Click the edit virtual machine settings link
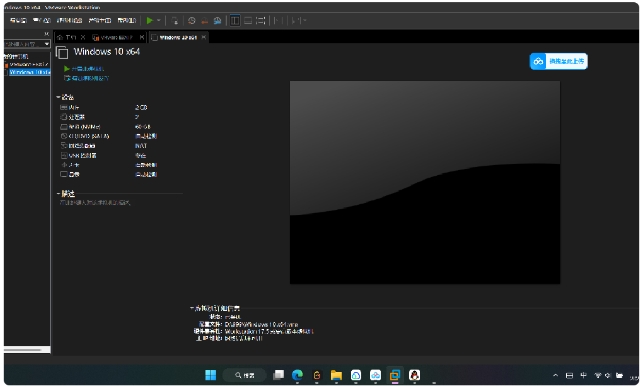This screenshot has height=387, width=642. (86, 78)
